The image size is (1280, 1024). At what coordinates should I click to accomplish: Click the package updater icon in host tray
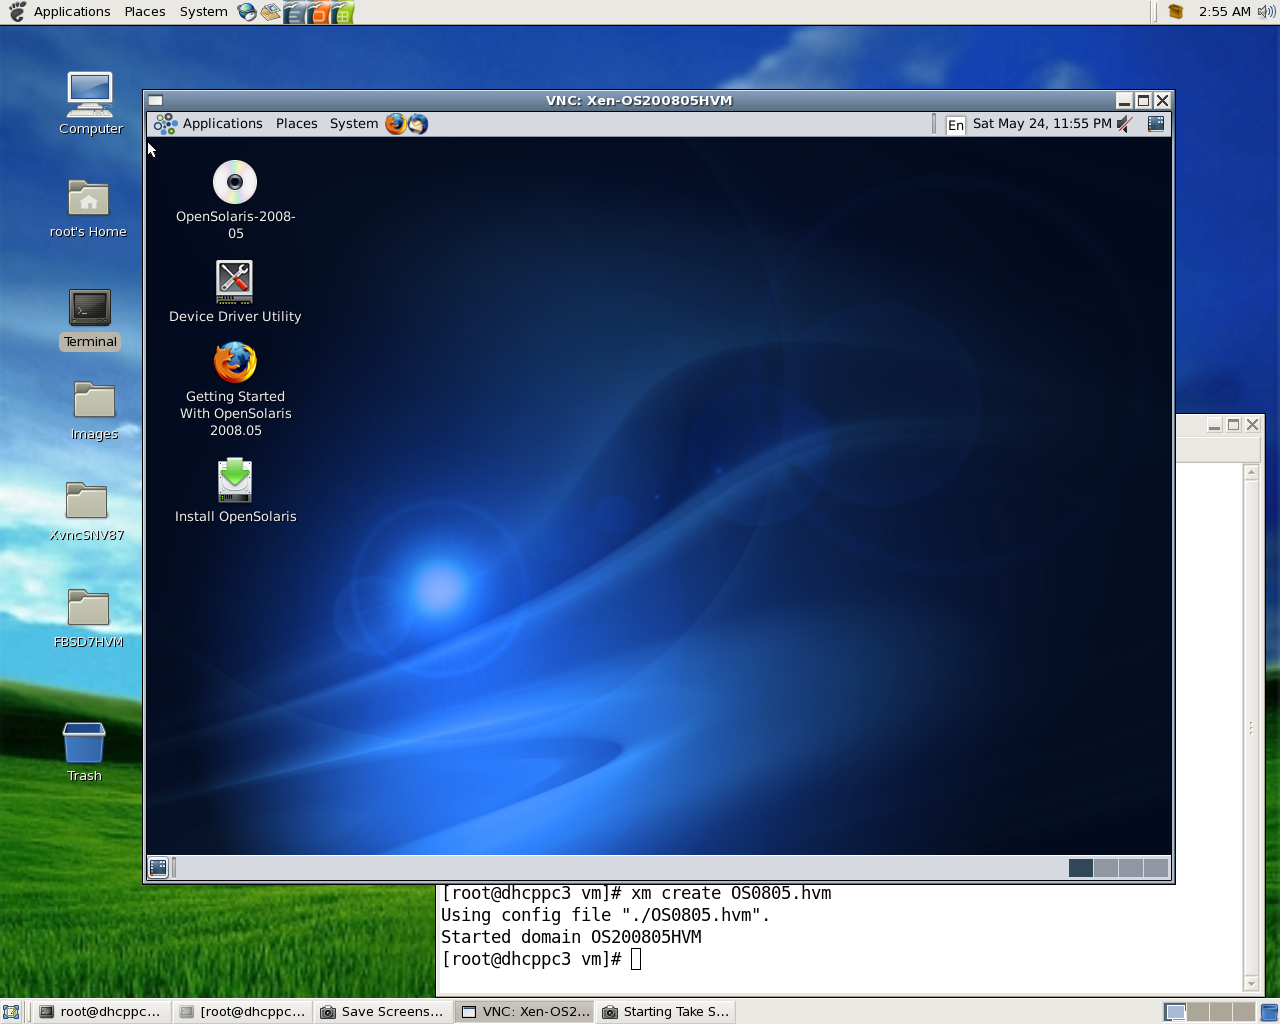[1176, 12]
